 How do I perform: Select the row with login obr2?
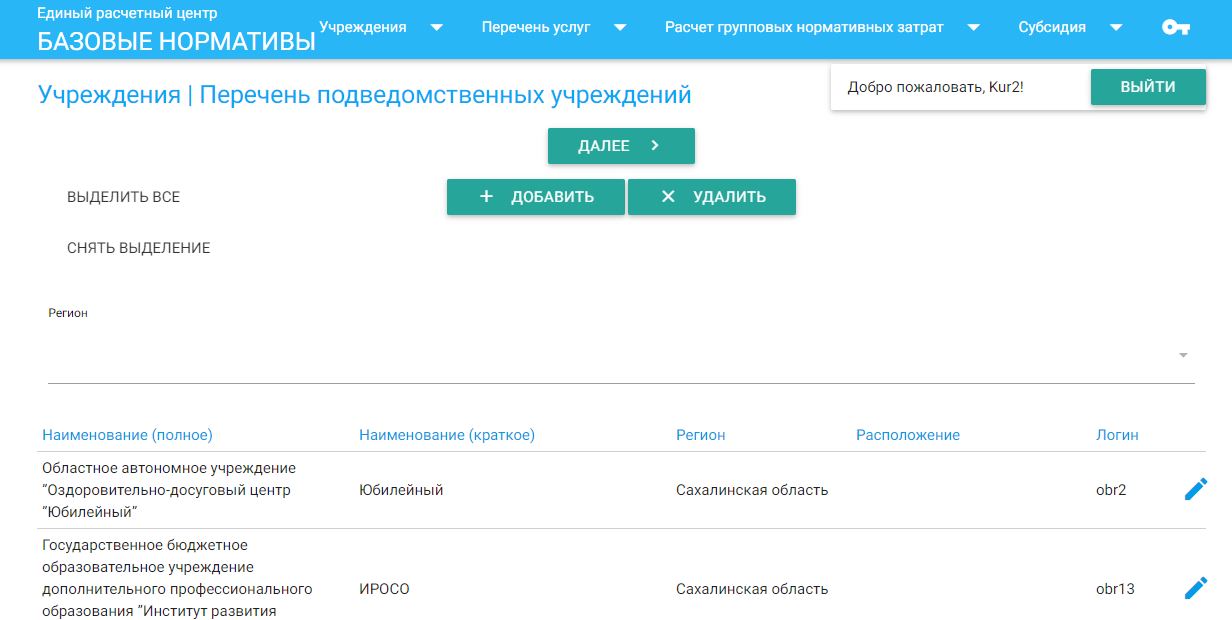[600, 490]
